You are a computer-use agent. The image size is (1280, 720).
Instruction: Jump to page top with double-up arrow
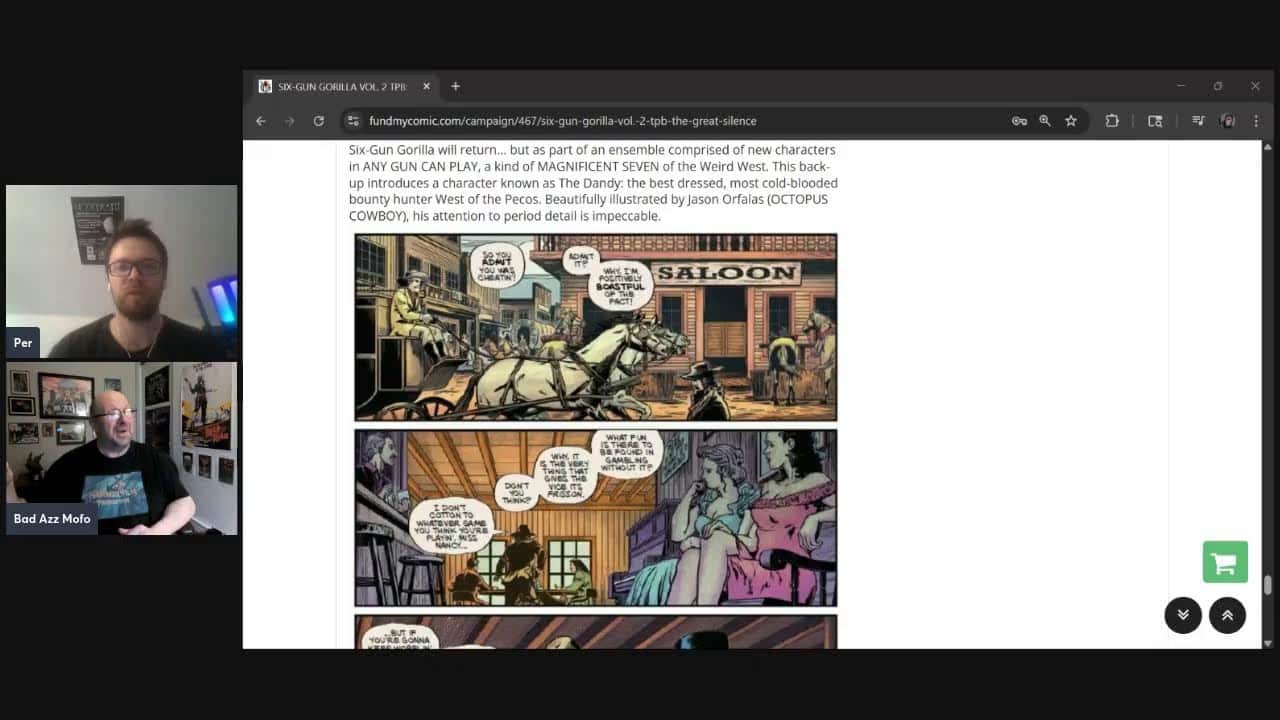[1227, 615]
